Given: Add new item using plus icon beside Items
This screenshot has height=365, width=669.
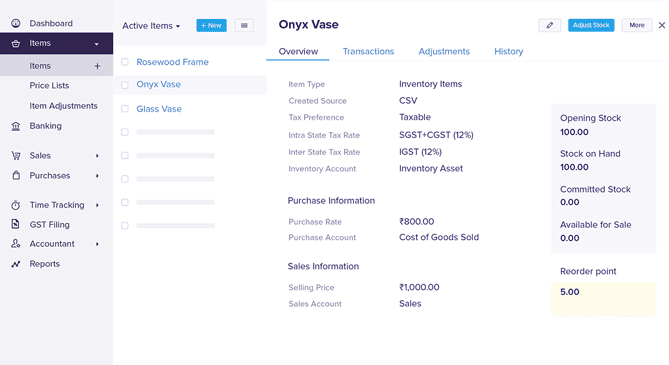Looking at the screenshot, I should [97, 66].
